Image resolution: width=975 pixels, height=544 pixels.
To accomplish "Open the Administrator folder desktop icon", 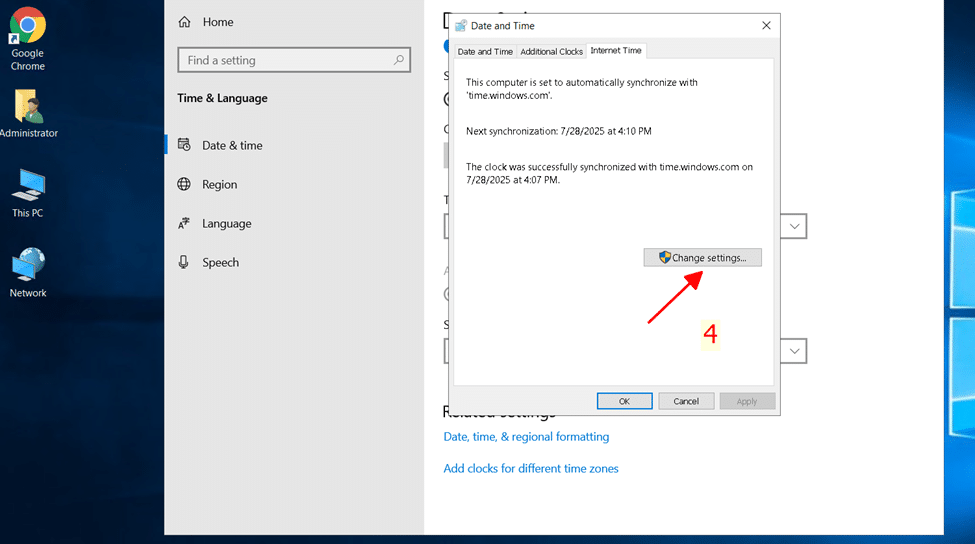I will pyautogui.click(x=28, y=108).
